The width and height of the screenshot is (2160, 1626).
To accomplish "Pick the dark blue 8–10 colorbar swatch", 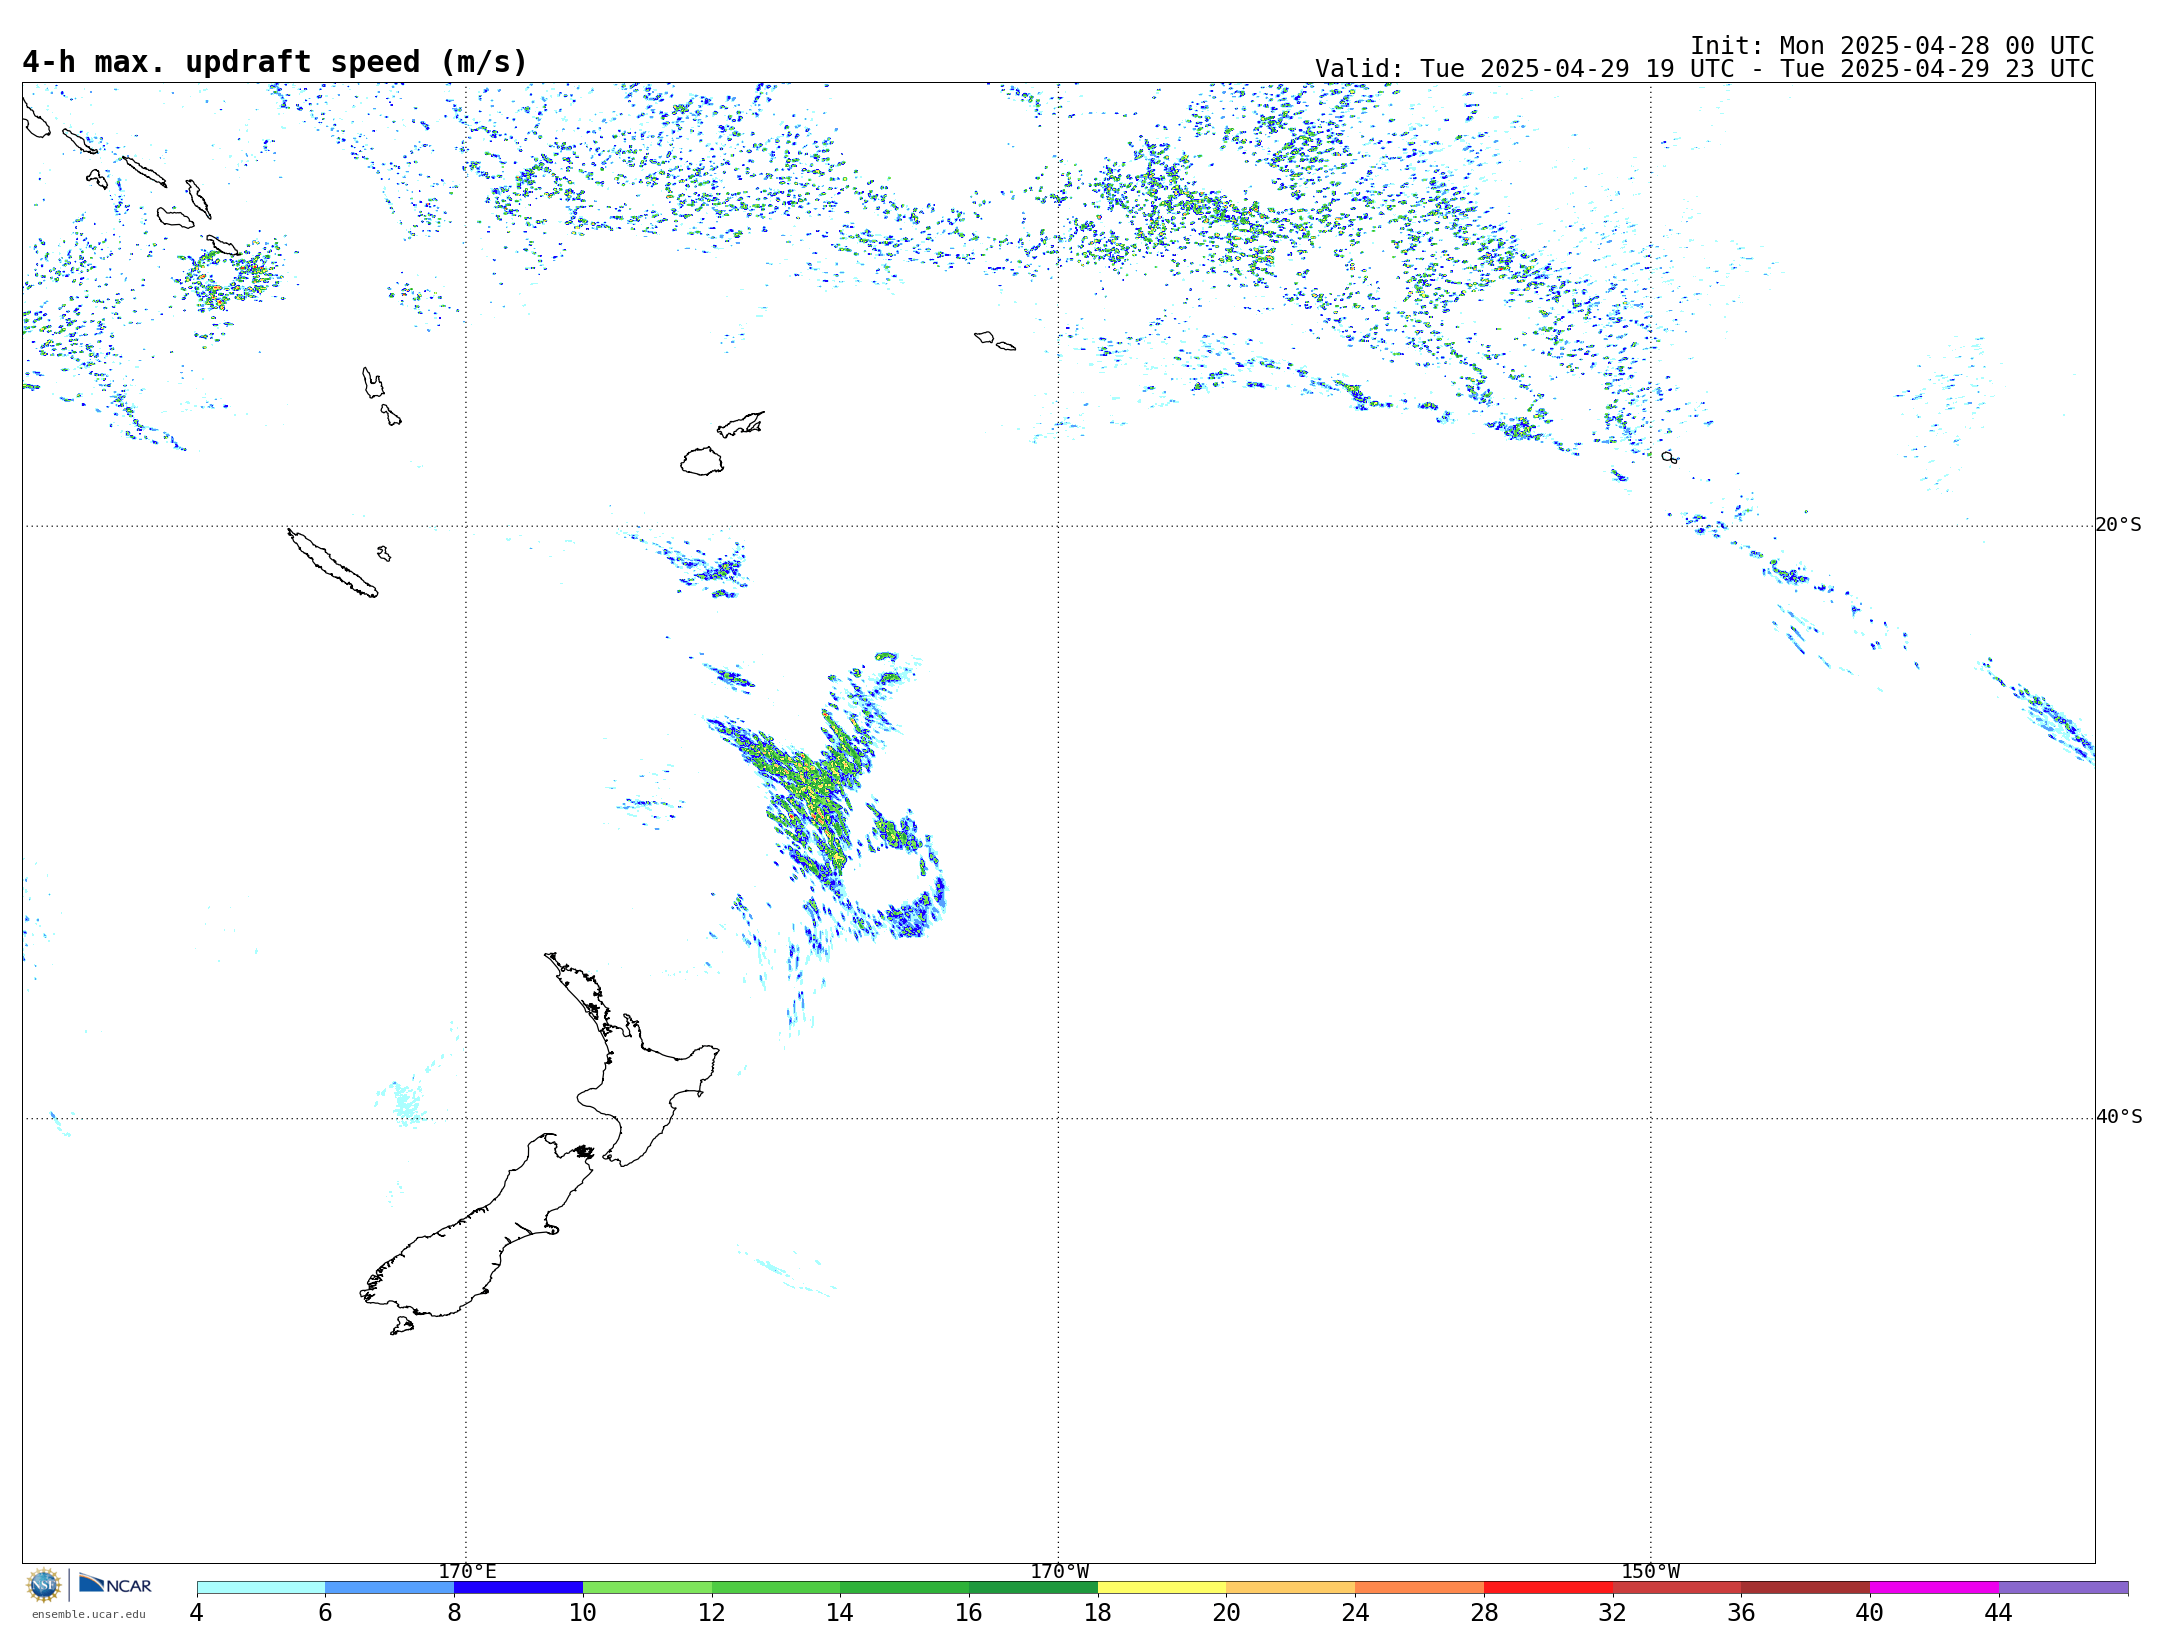I will [518, 1588].
